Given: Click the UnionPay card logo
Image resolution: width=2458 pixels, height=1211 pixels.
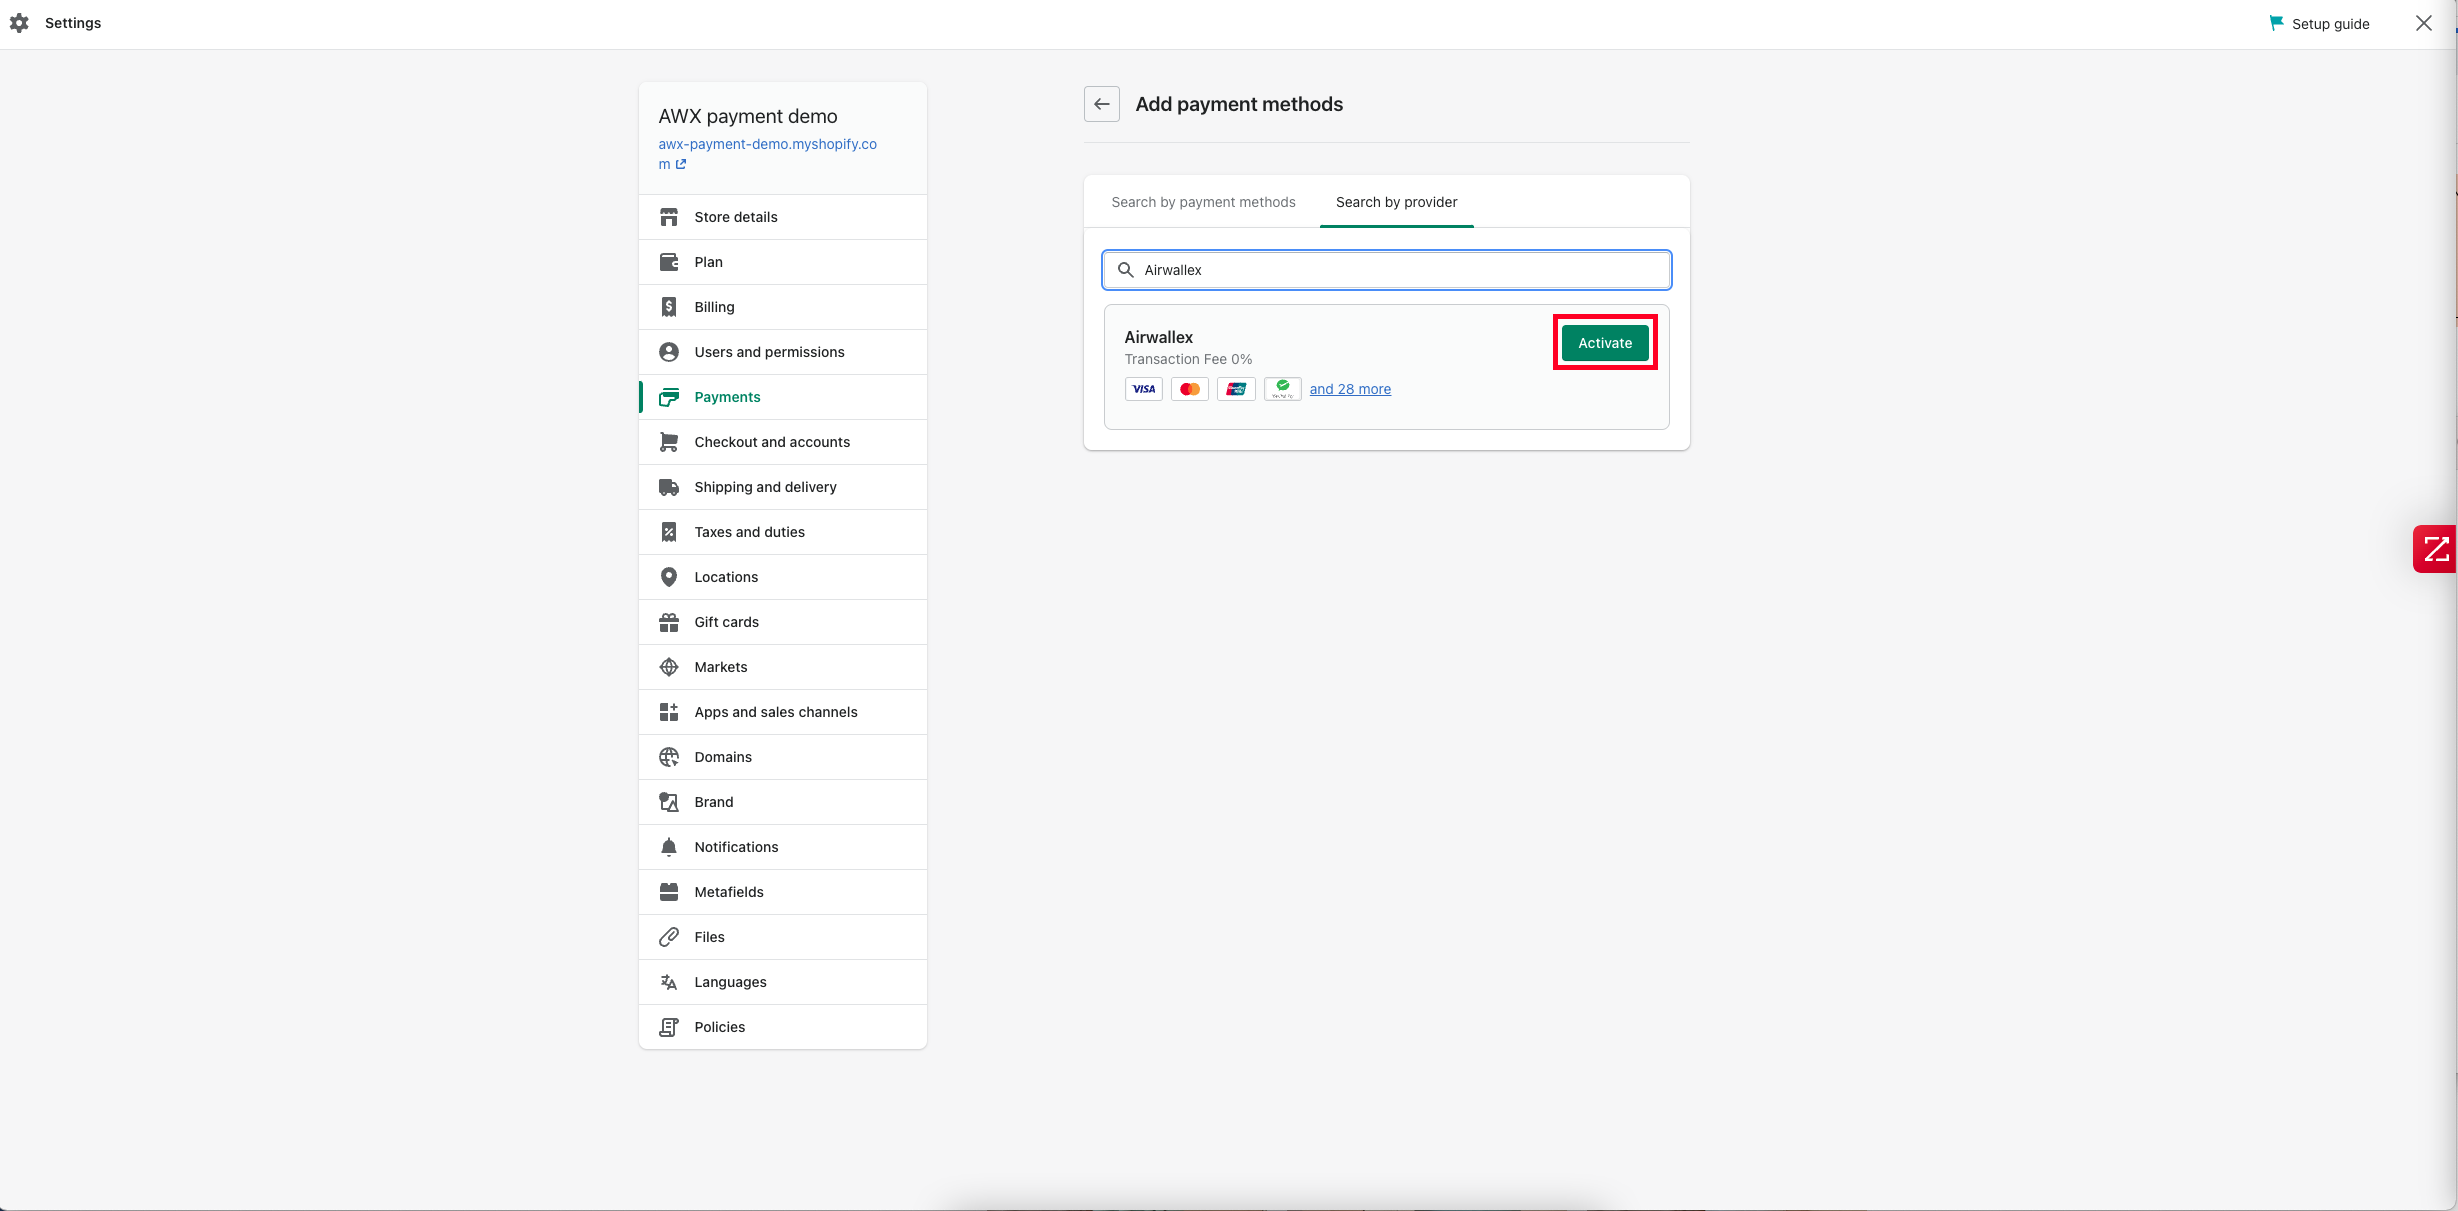Looking at the screenshot, I should coord(1236,389).
